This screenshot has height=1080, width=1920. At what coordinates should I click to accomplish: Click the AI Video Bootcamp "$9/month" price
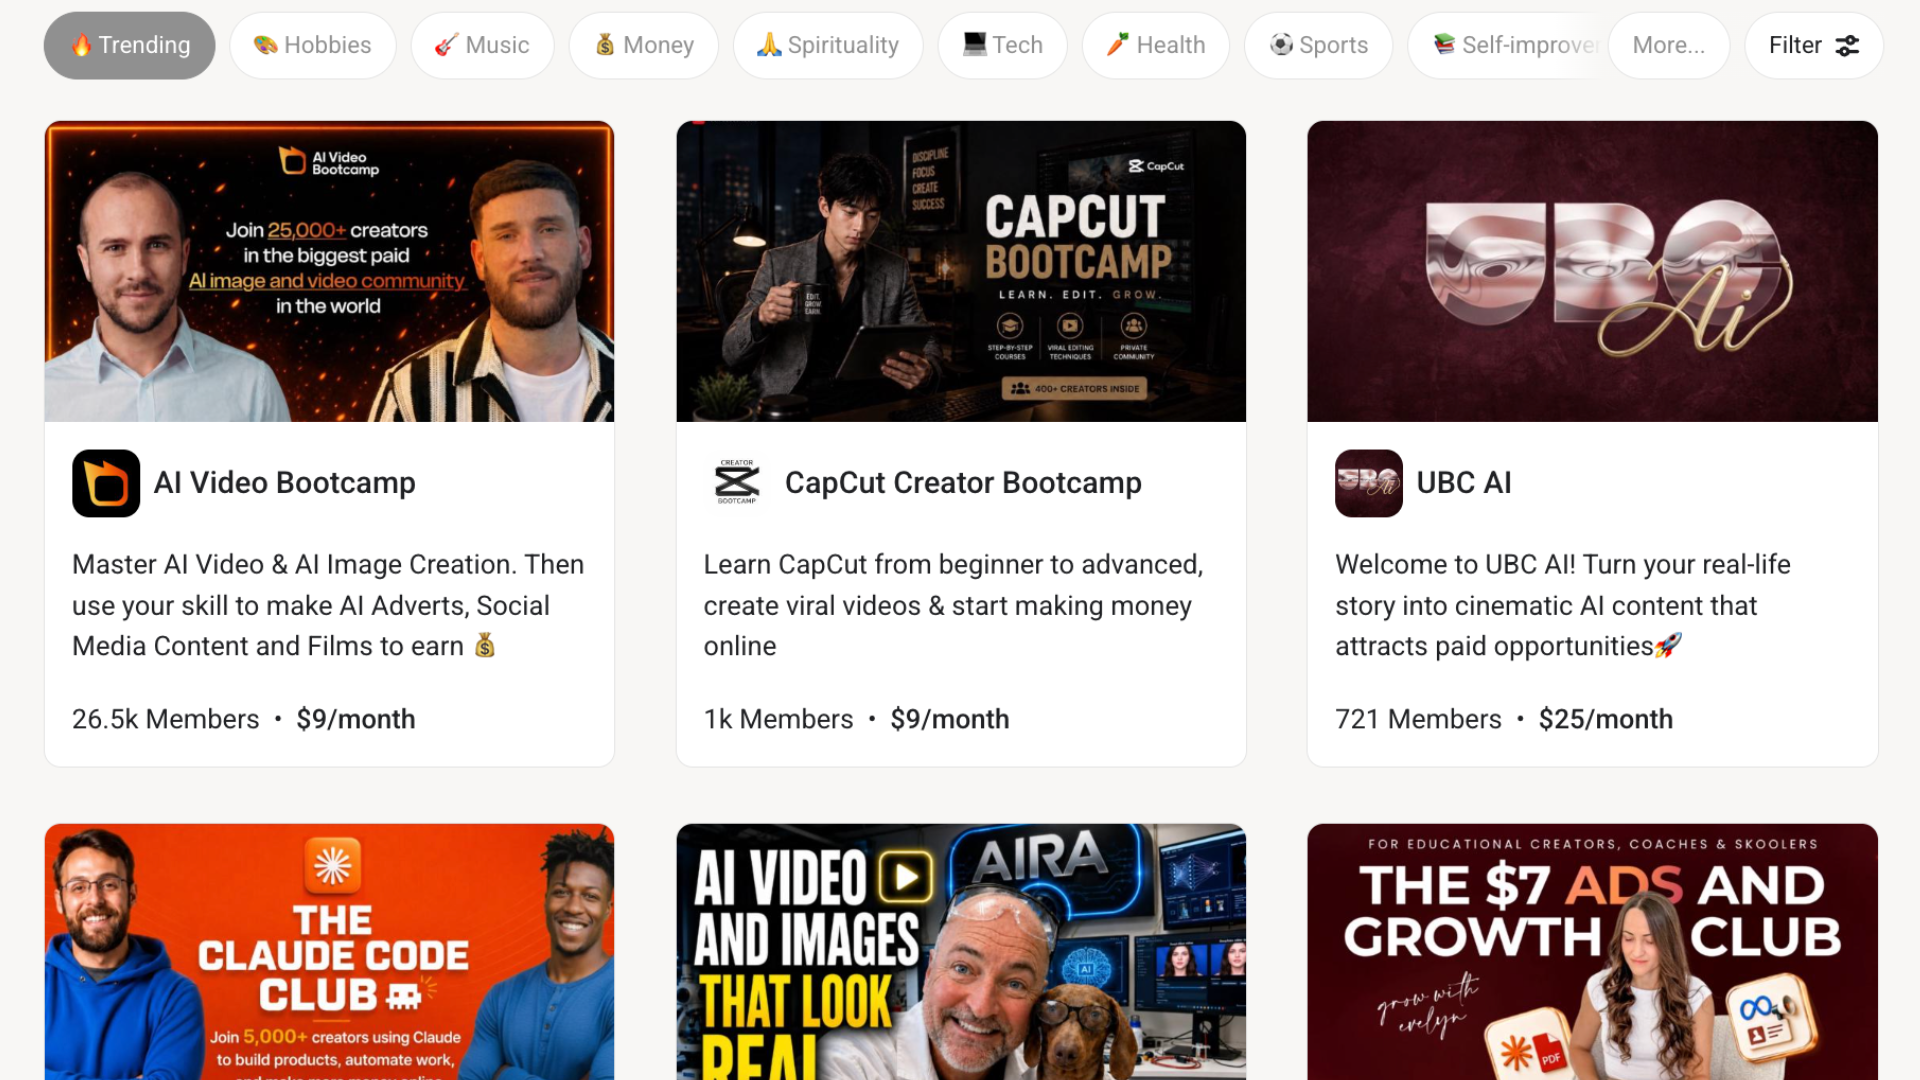point(356,719)
